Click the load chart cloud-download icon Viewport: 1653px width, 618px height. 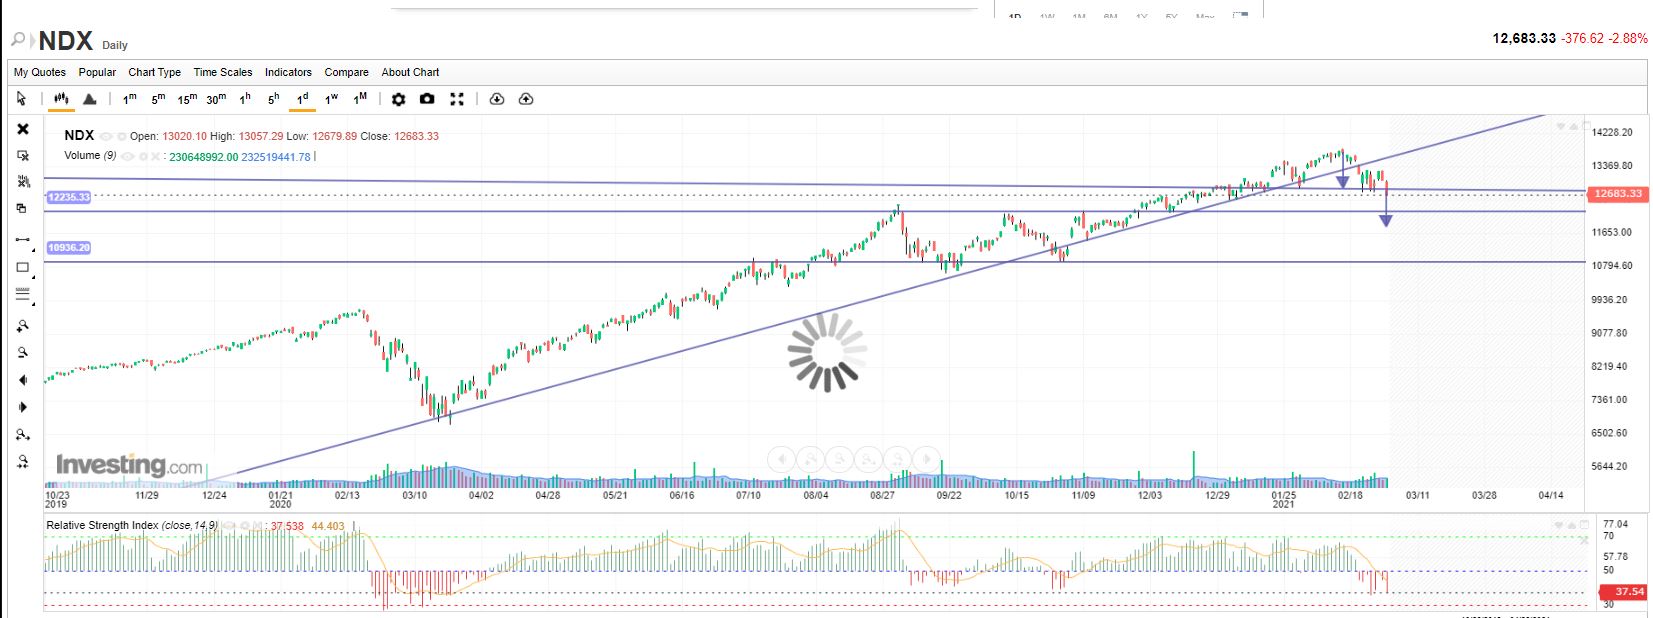coord(497,99)
